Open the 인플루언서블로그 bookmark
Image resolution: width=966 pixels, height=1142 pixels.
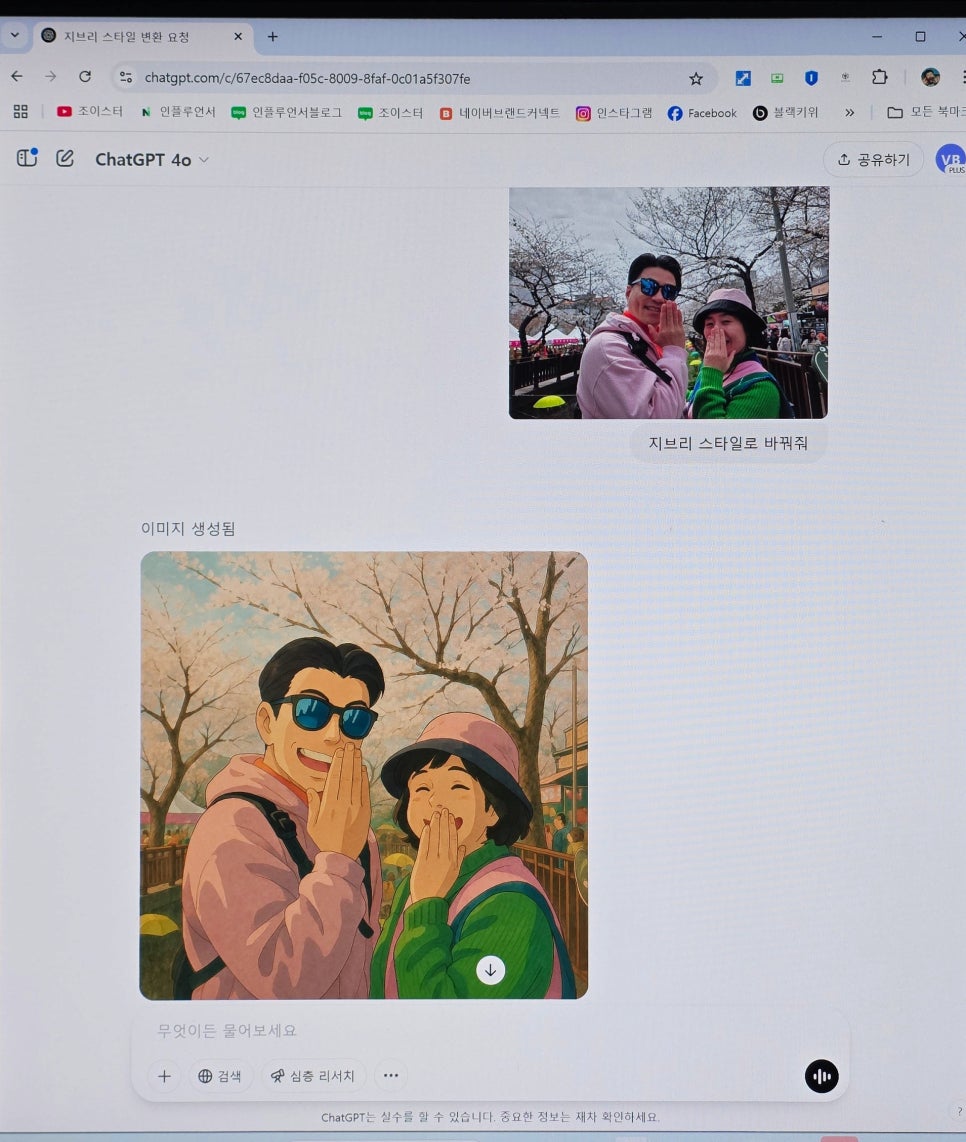point(286,112)
